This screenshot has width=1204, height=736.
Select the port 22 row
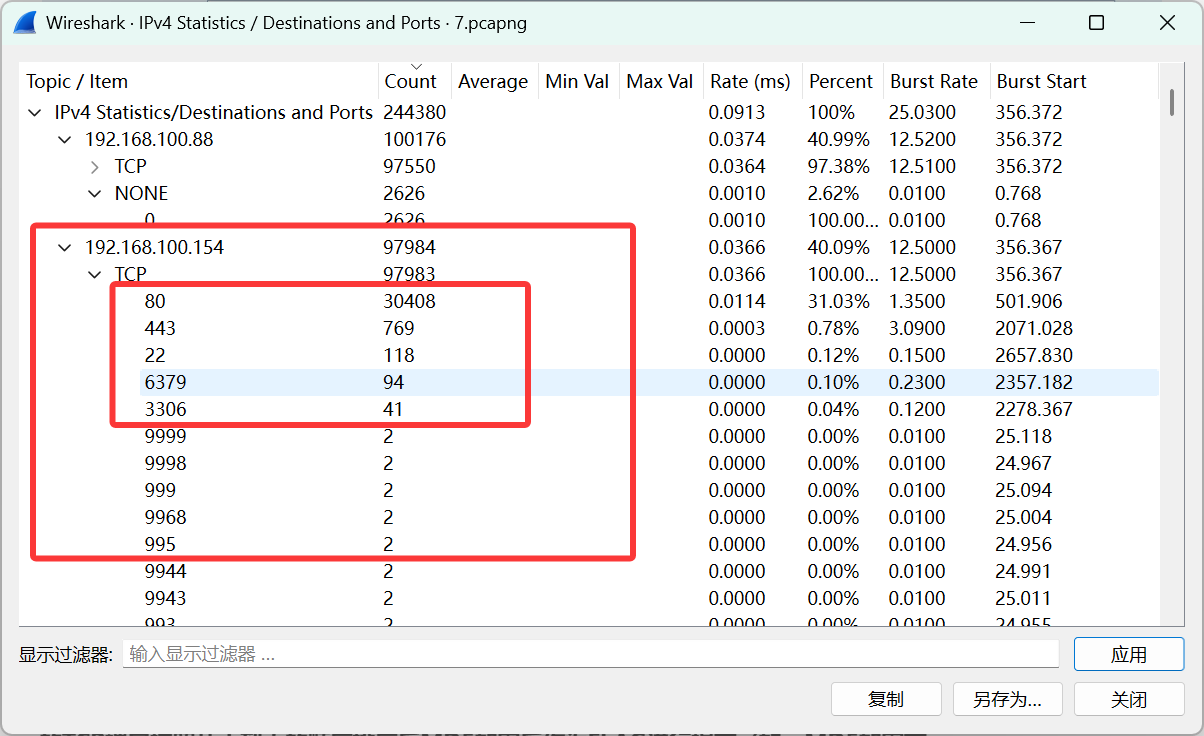[156, 356]
